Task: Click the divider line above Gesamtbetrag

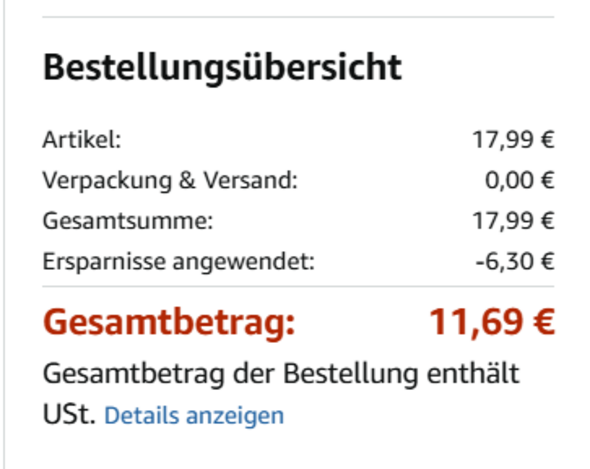Action: 298,286
